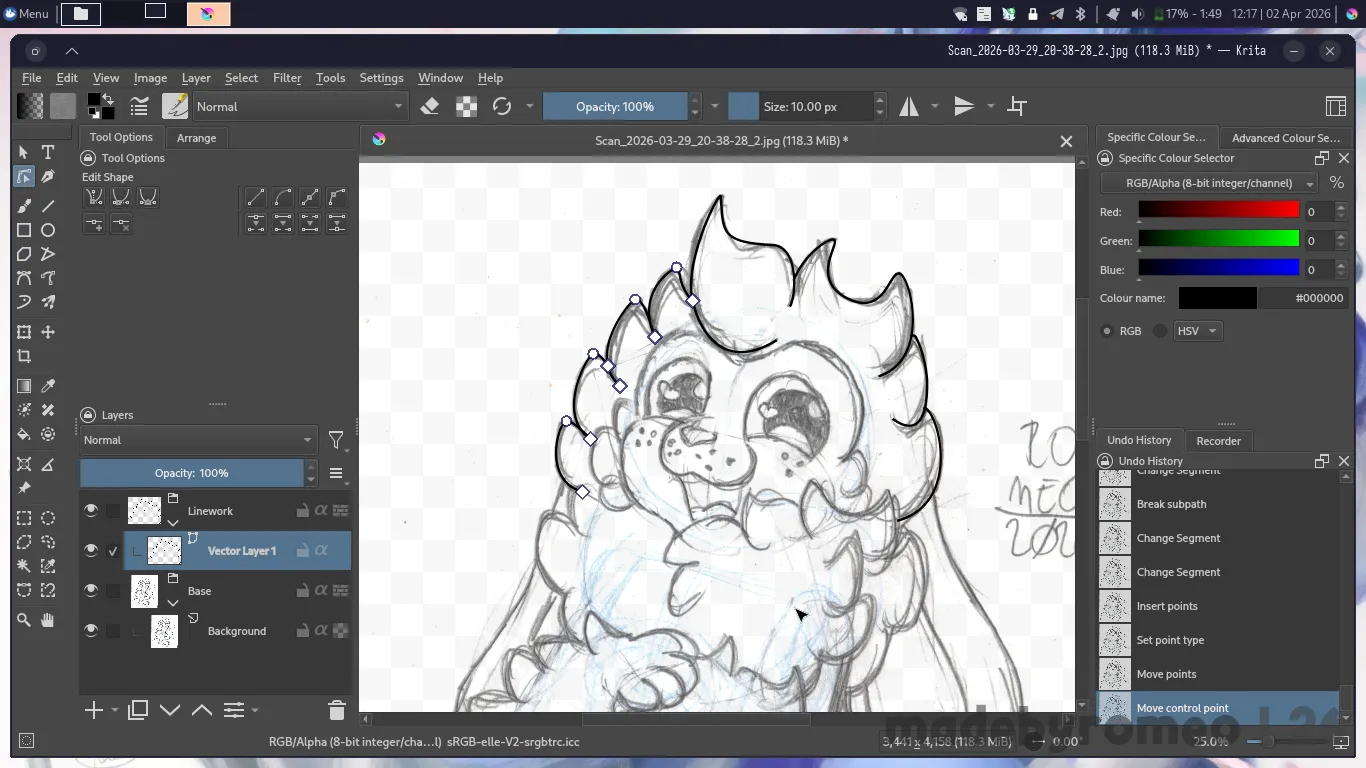
Task: Expand the layer blending mode Normal dropdown
Action: pyautogui.click(x=197, y=440)
